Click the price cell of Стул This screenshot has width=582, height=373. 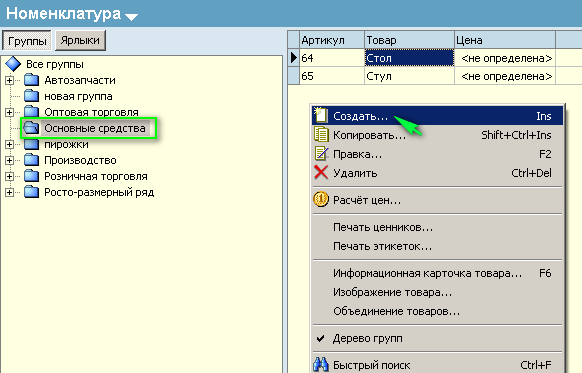505,76
